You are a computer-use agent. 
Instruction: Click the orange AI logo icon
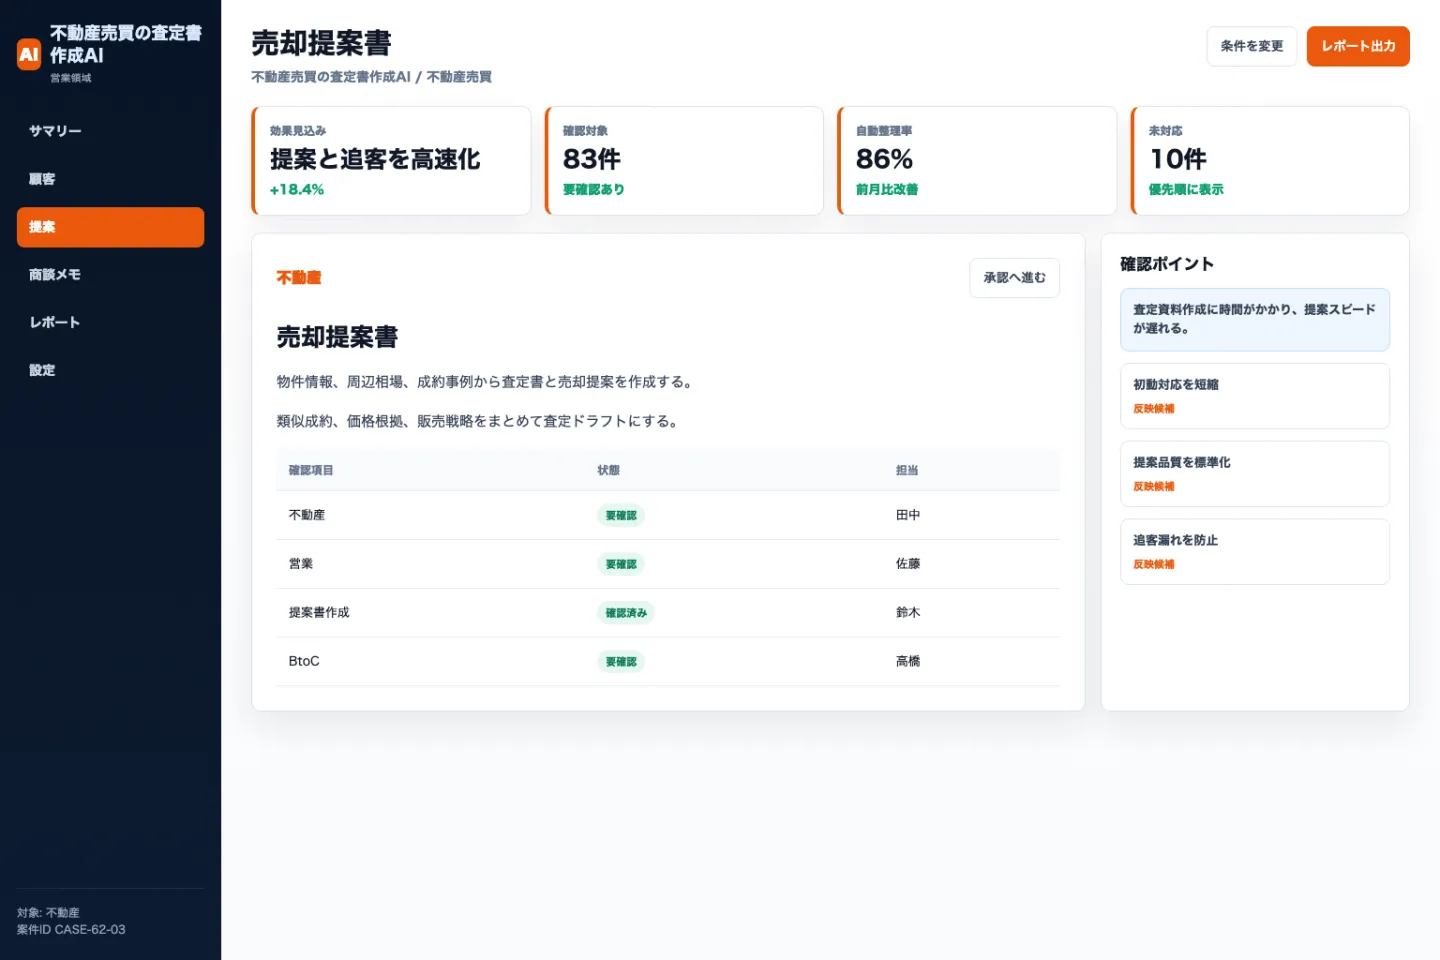pos(29,54)
